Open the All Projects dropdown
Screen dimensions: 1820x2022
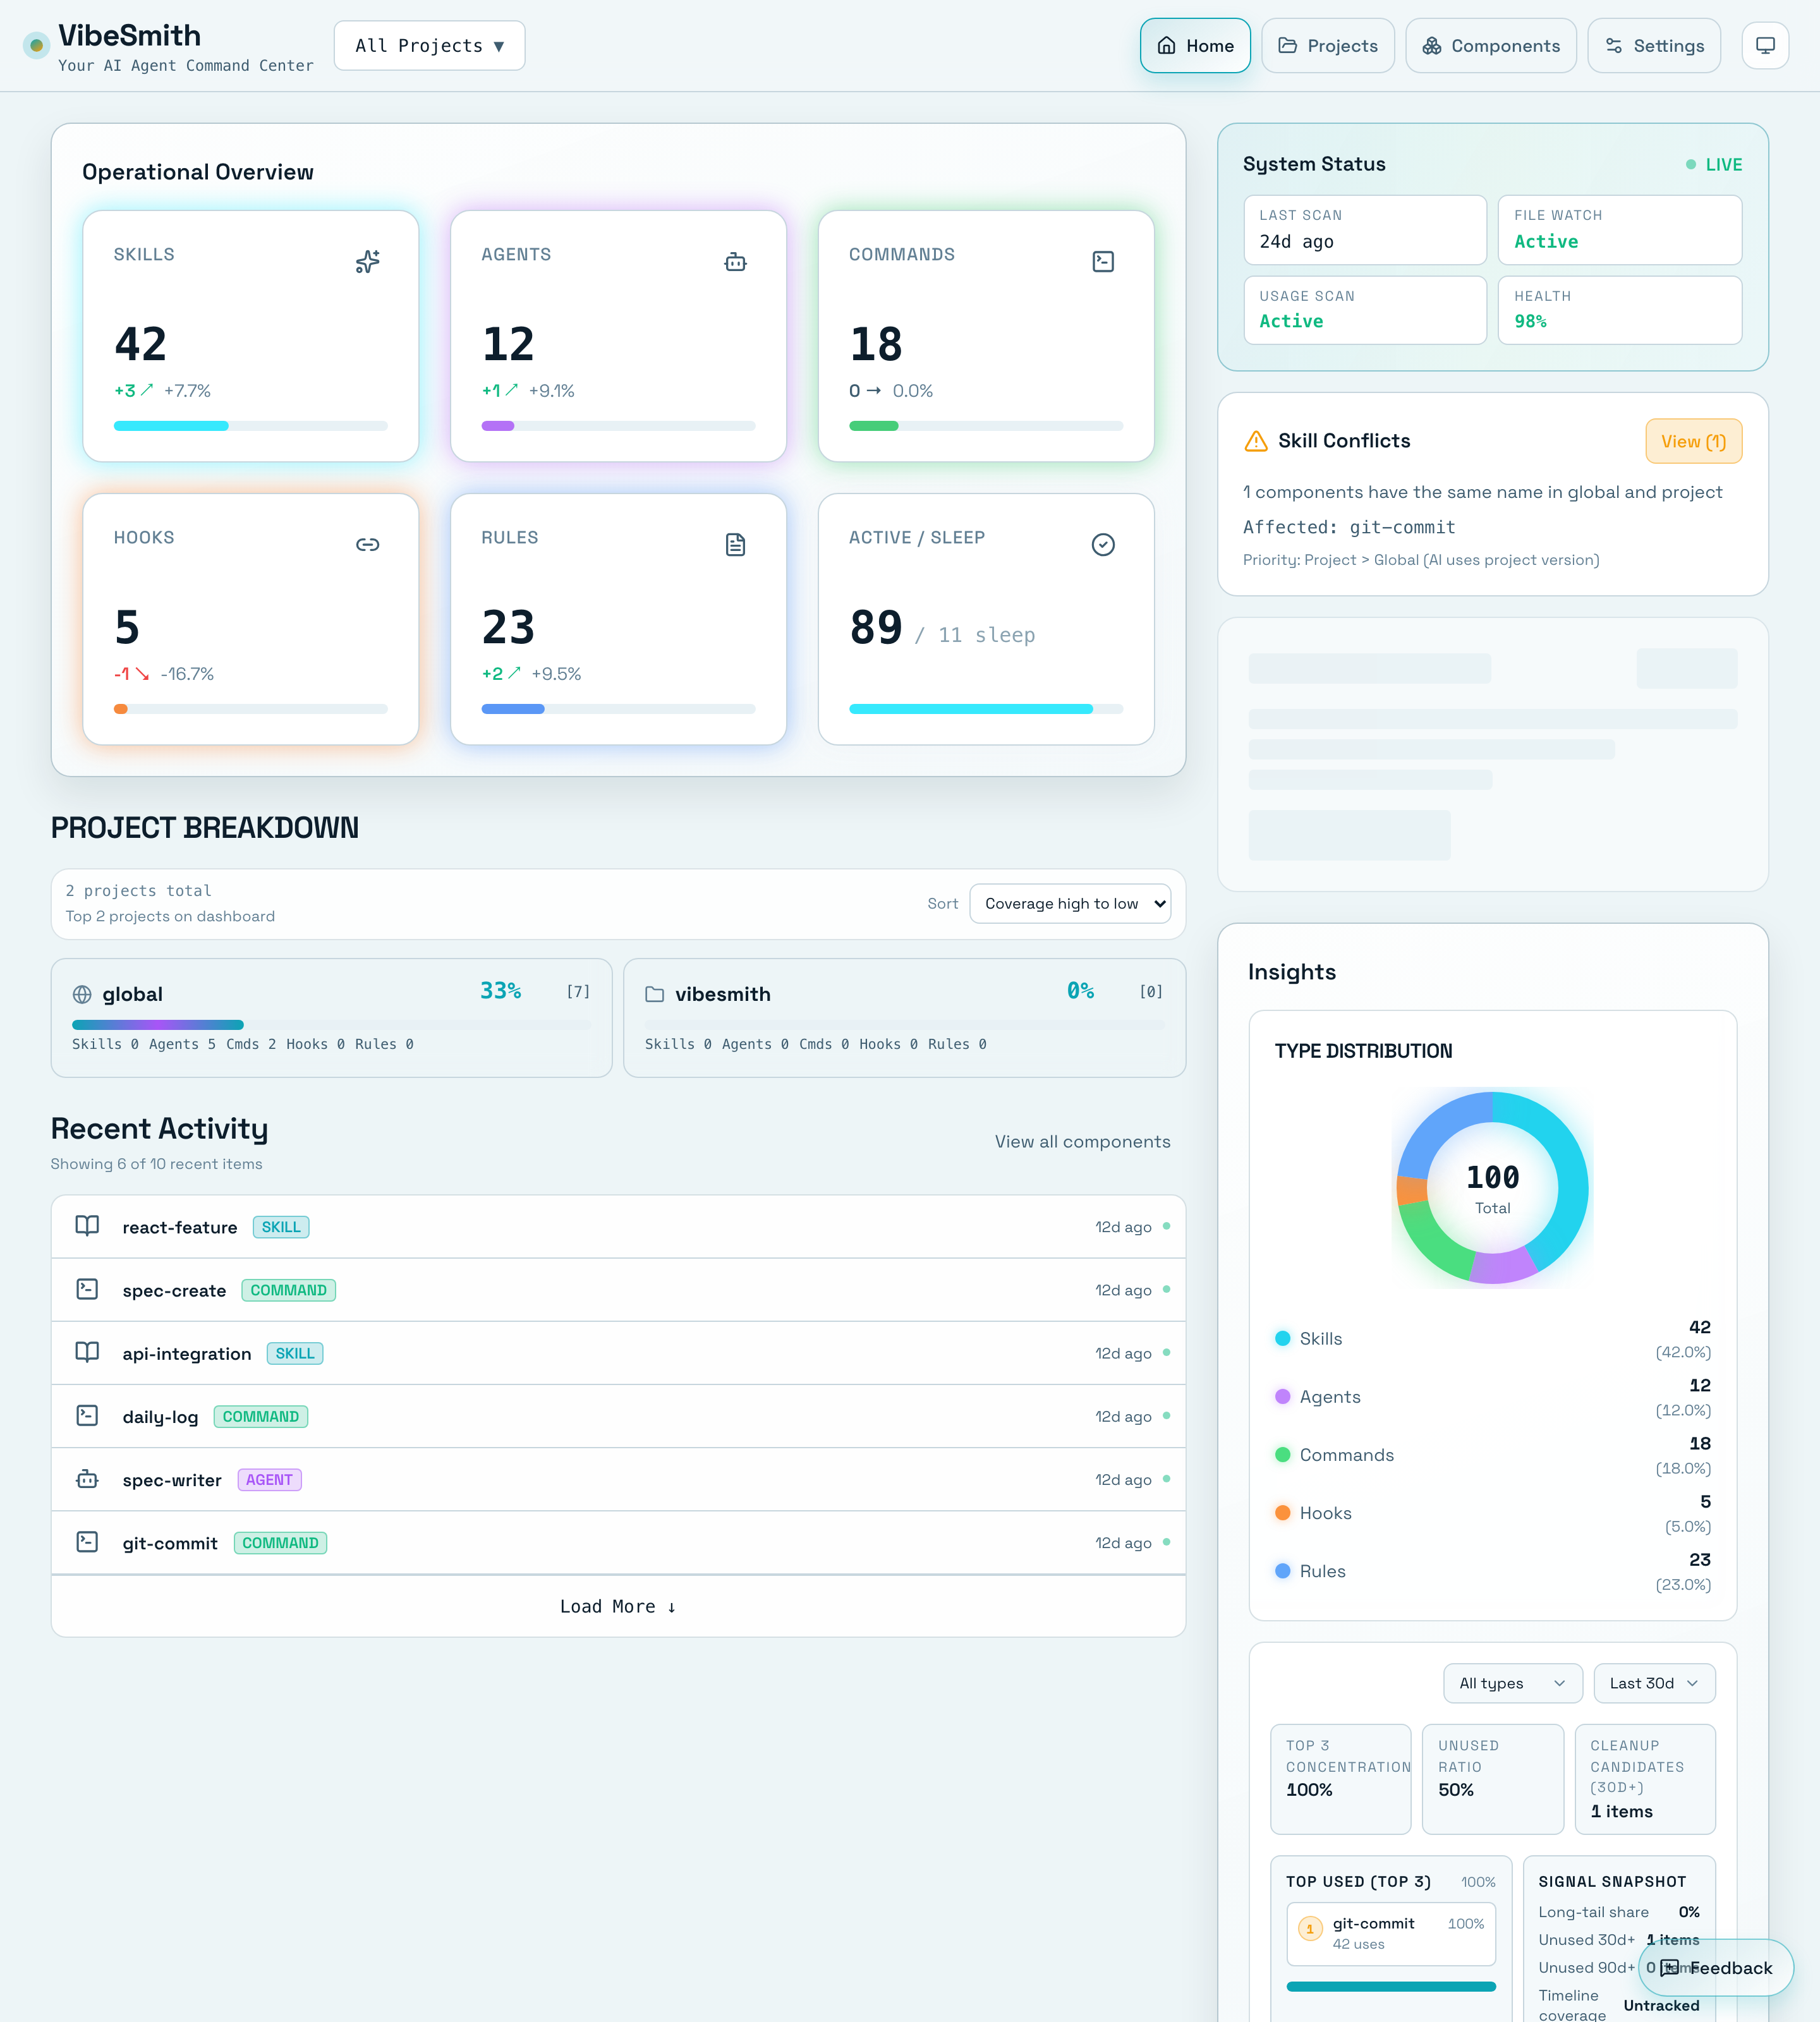tap(429, 46)
